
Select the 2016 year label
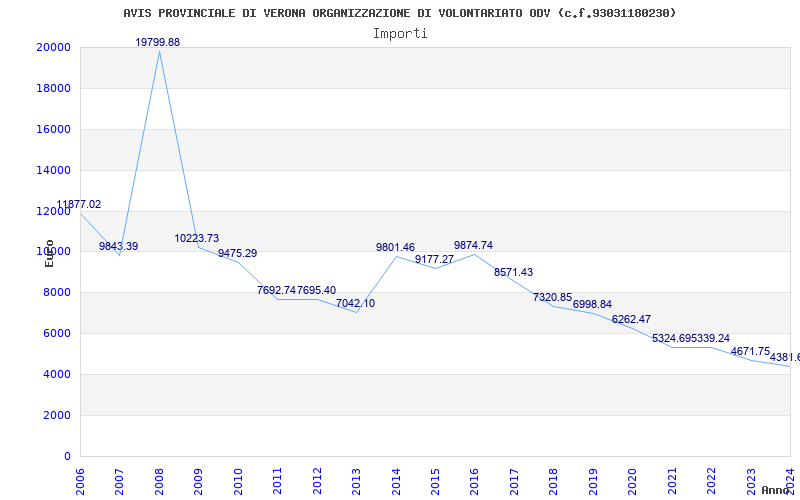(x=474, y=481)
